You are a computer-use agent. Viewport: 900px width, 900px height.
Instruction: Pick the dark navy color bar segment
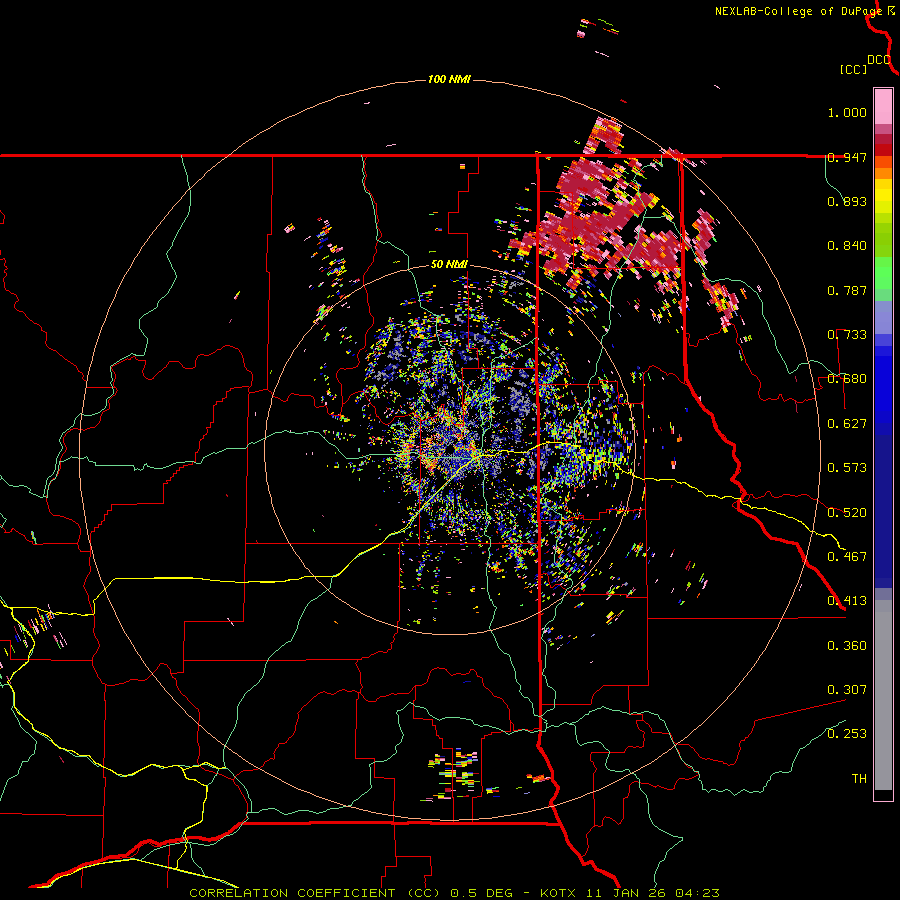tap(883, 505)
